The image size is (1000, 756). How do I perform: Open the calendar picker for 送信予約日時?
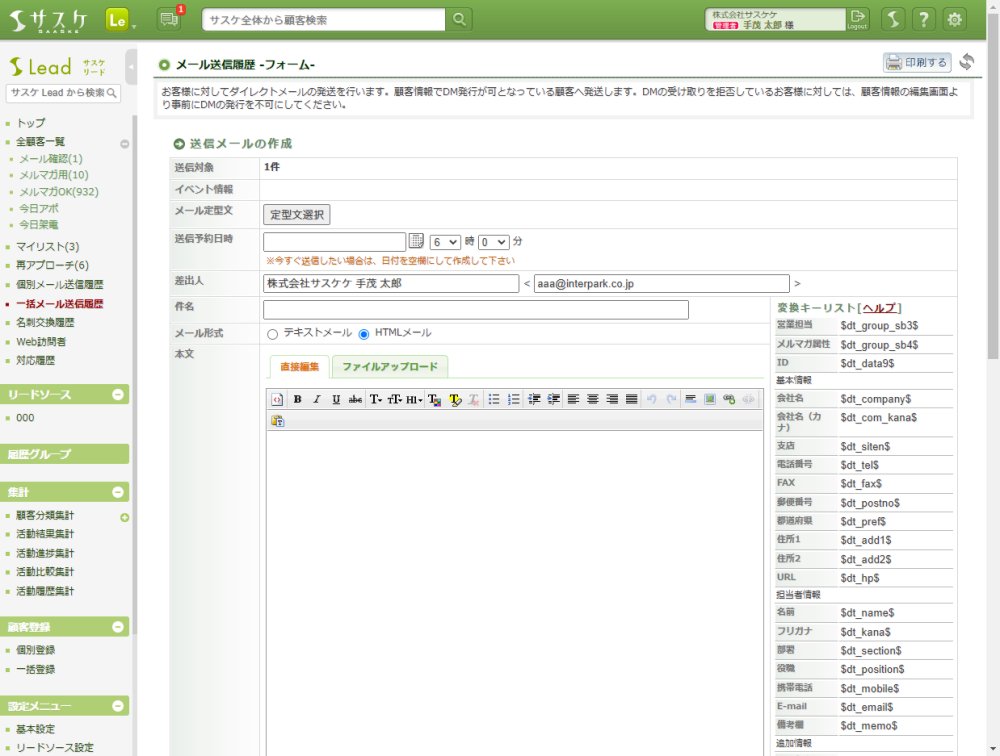click(417, 241)
